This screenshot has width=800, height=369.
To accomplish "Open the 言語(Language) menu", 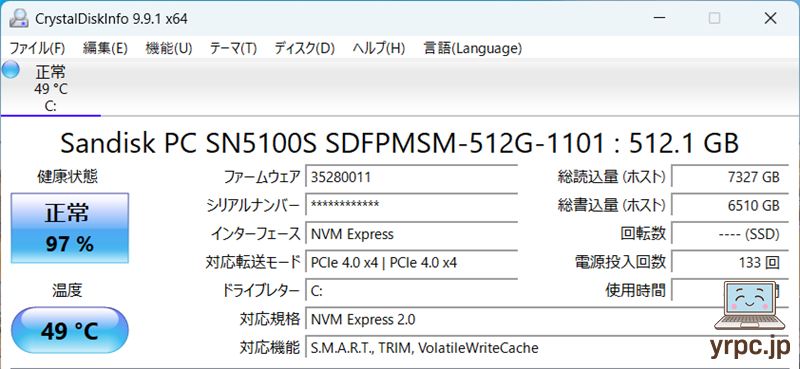I will tap(473, 48).
